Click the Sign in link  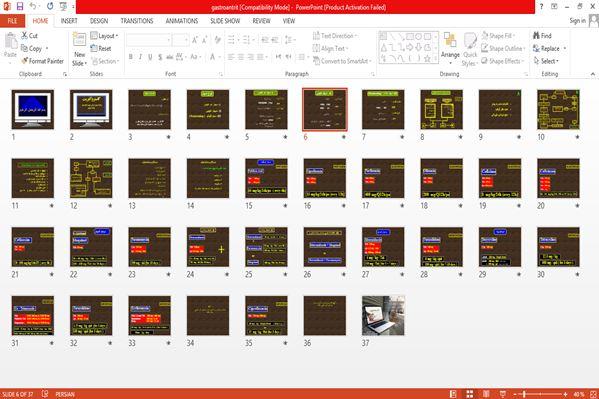(x=577, y=21)
